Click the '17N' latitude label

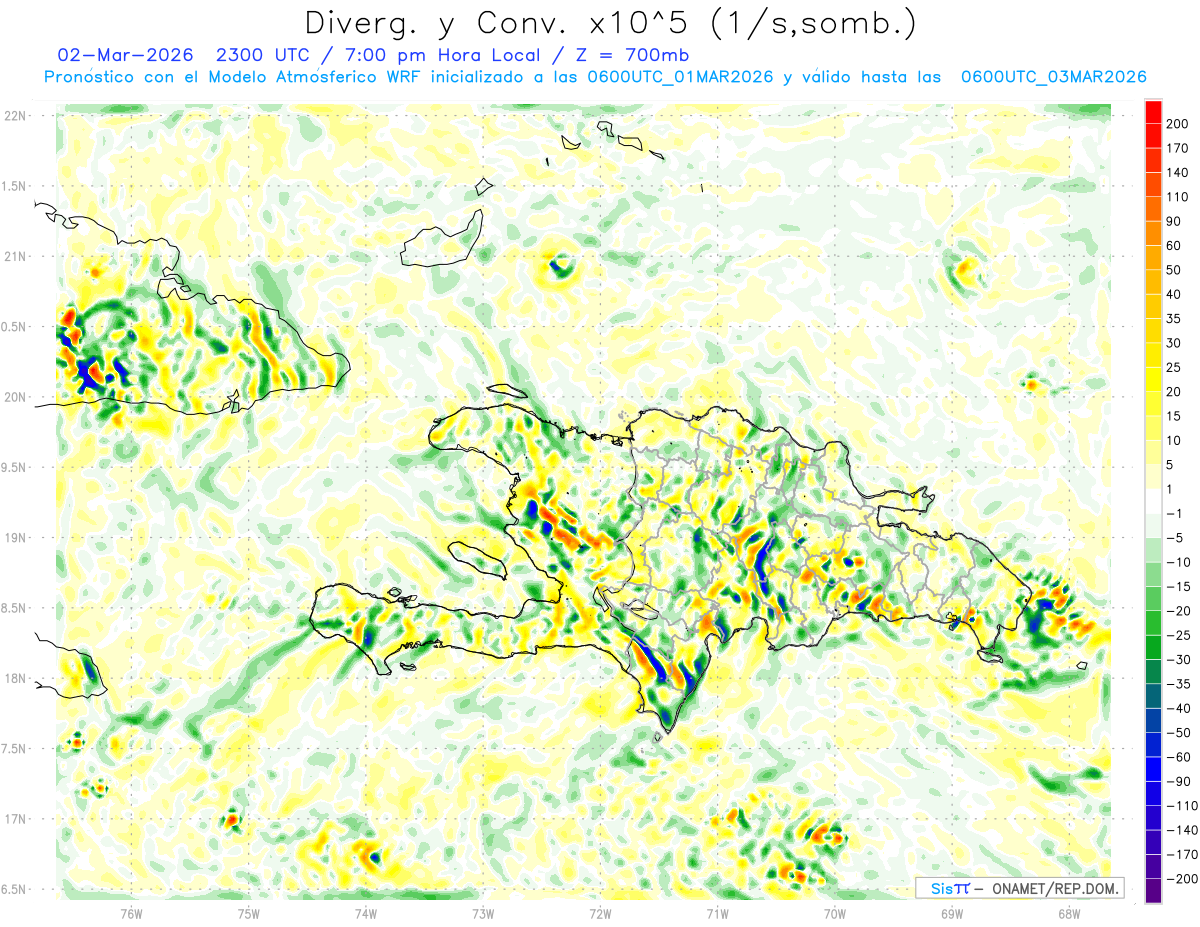14,819
